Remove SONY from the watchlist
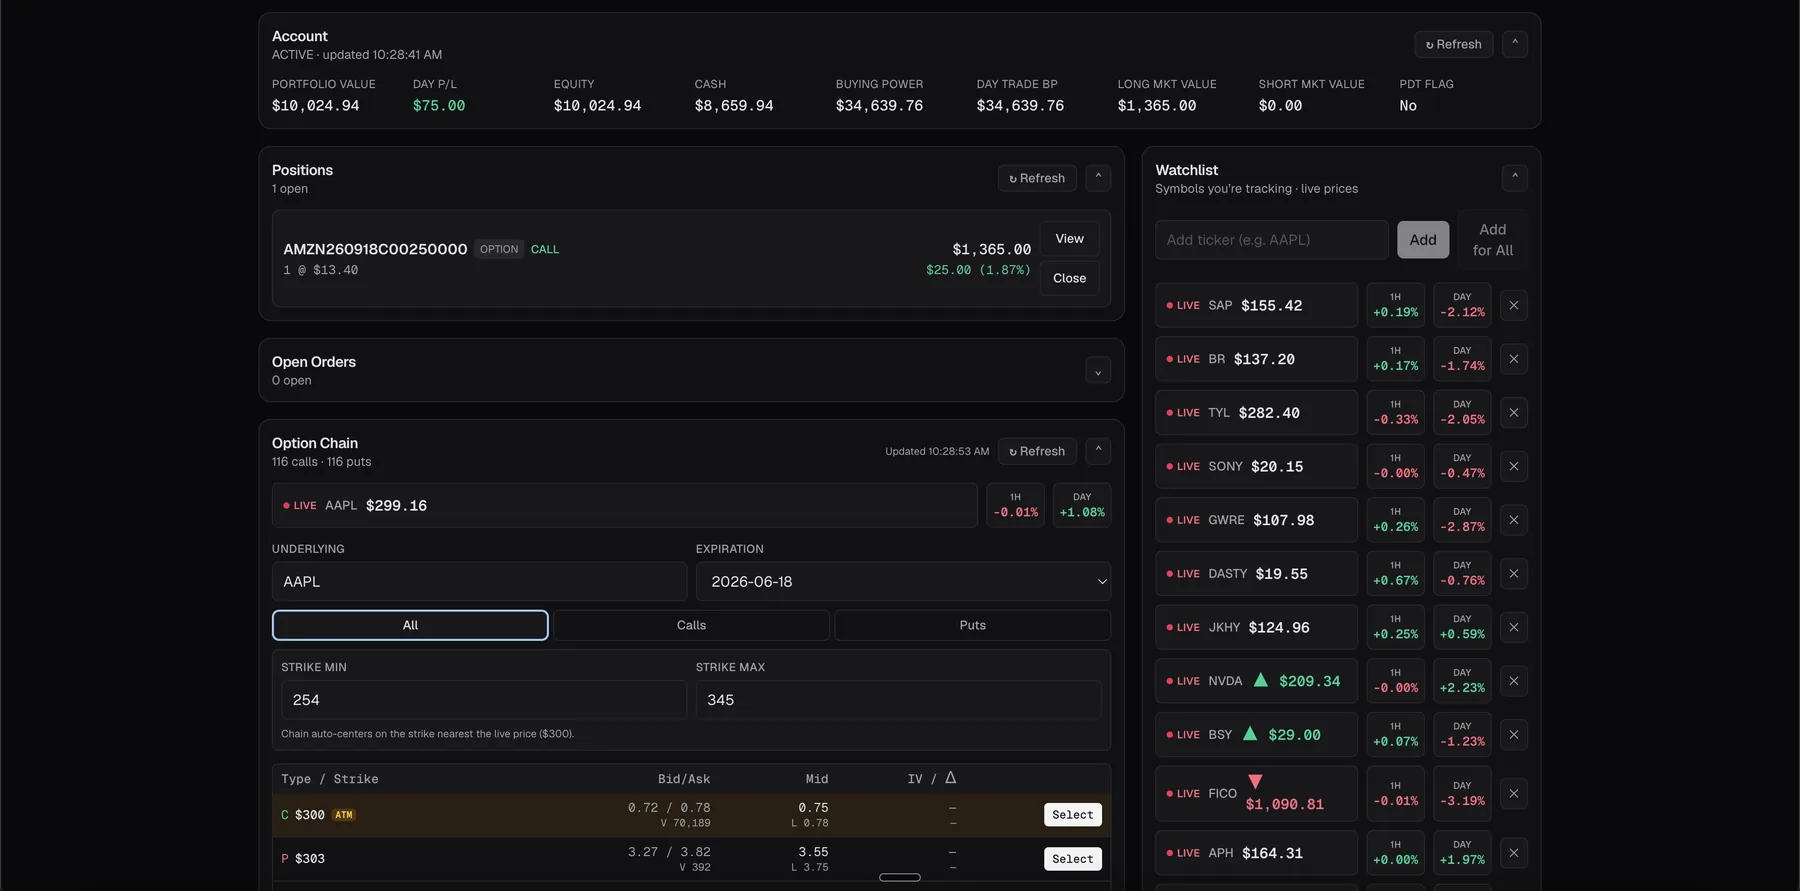The image size is (1800, 891). click(1514, 466)
